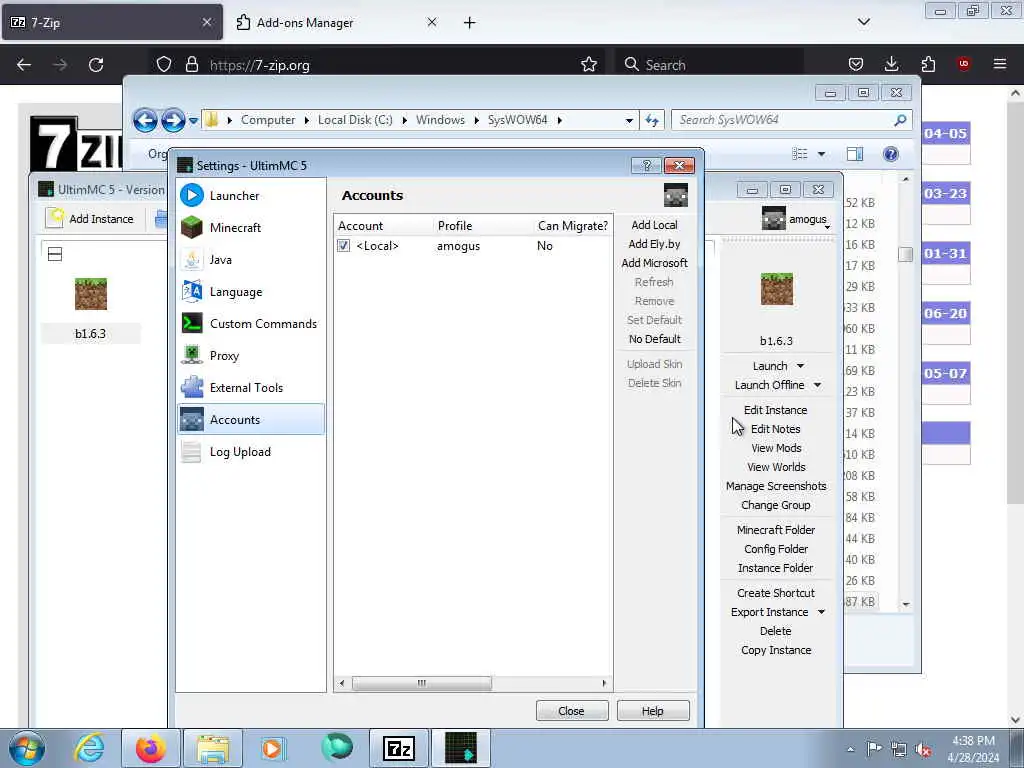Open the uBlock Origin extension icon
Viewport: 1024px width, 768px height.
[963, 63]
